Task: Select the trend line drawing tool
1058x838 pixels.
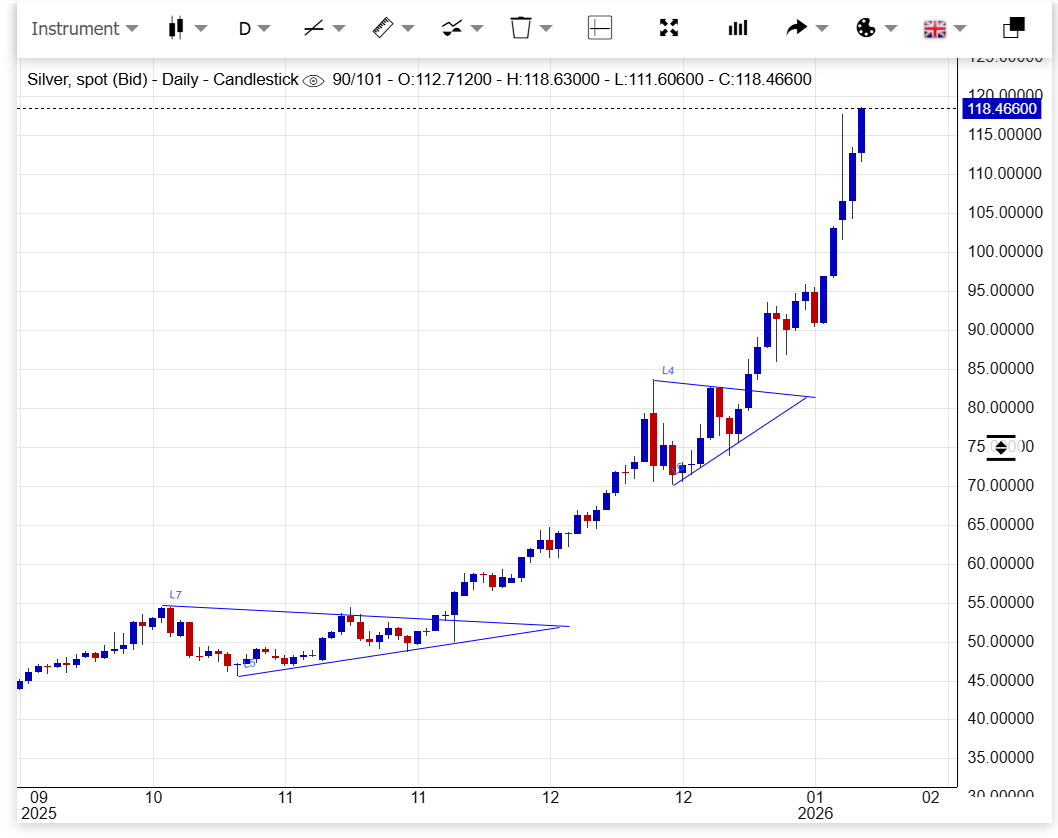Action: click(x=313, y=28)
